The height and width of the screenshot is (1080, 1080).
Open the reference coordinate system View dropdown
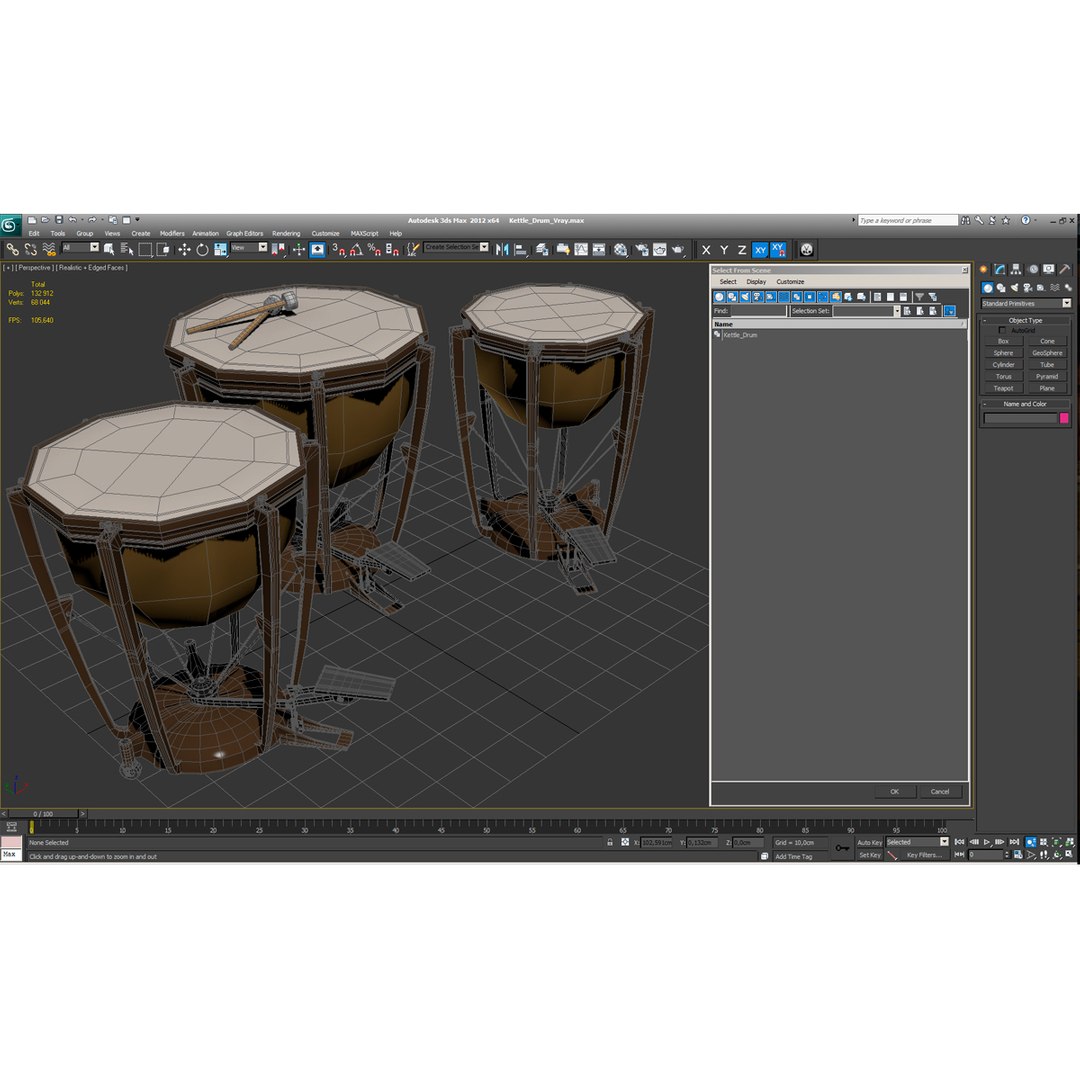click(249, 247)
